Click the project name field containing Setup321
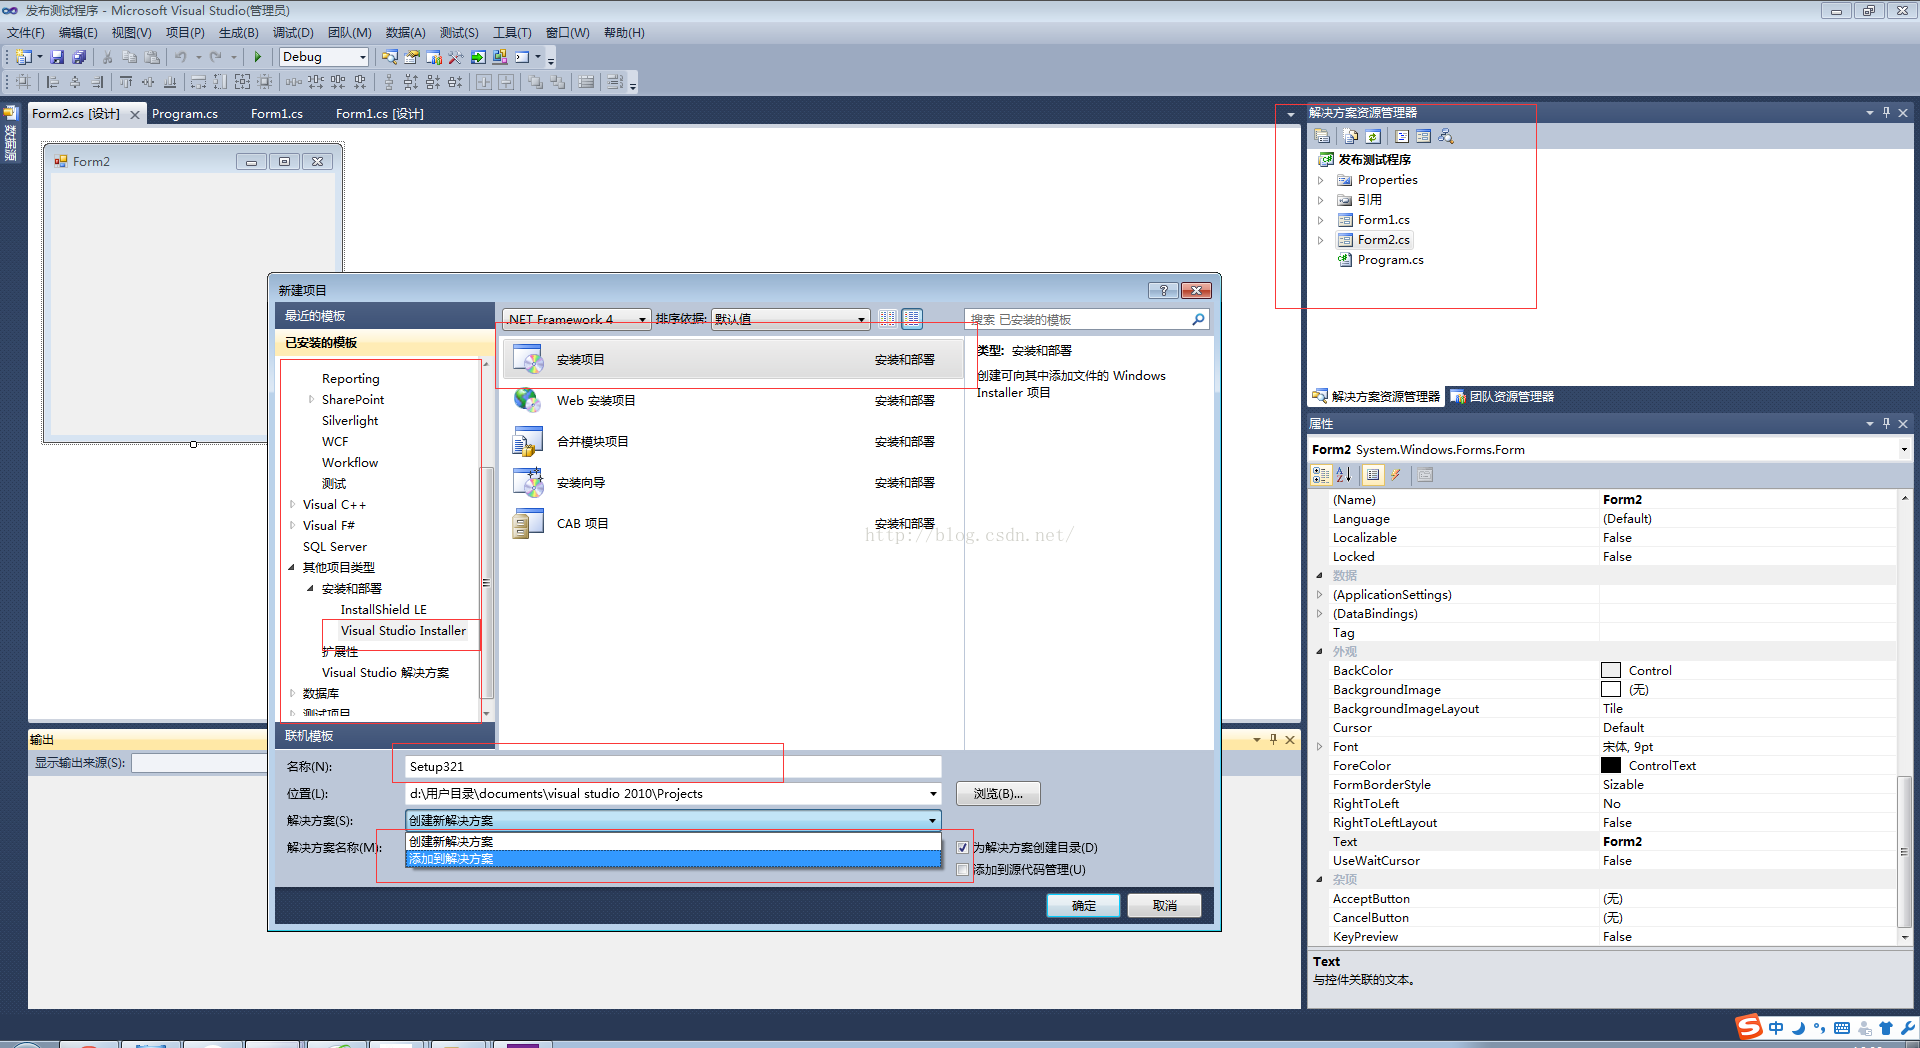This screenshot has width=1920, height=1048. coord(673,767)
